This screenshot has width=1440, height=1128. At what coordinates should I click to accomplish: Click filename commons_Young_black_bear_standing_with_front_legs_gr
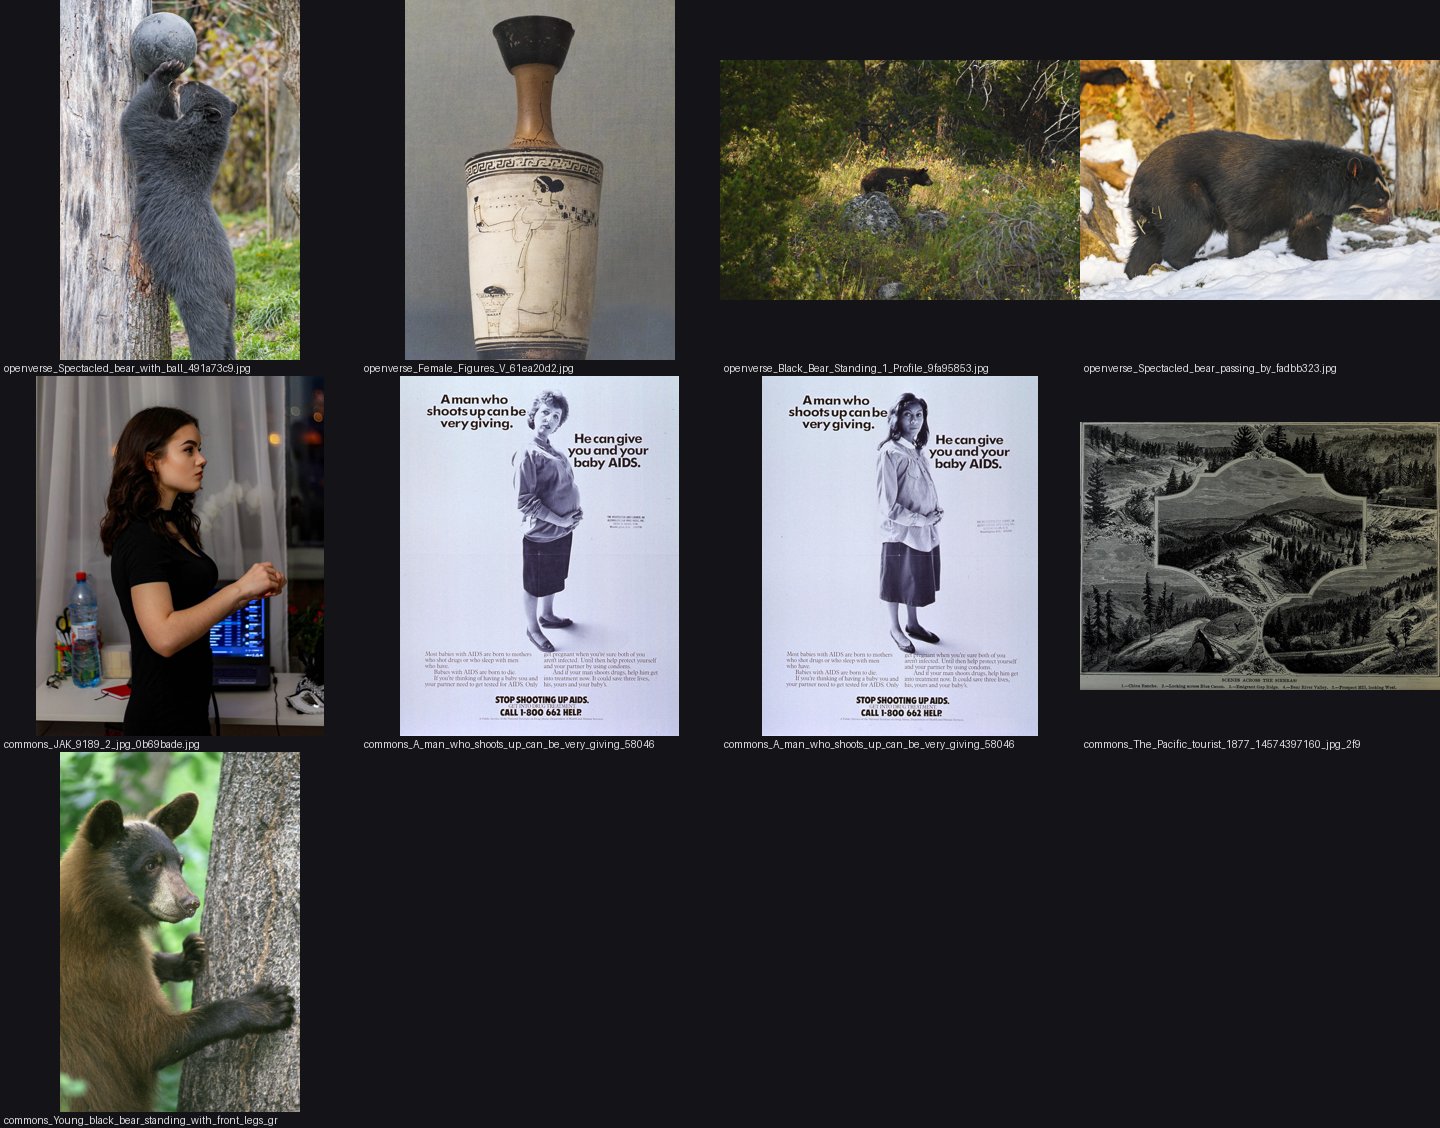141,1120
